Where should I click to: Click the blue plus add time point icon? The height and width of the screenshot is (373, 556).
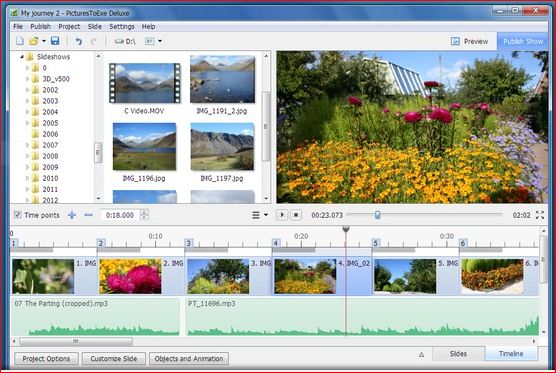pyautogui.click(x=72, y=215)
